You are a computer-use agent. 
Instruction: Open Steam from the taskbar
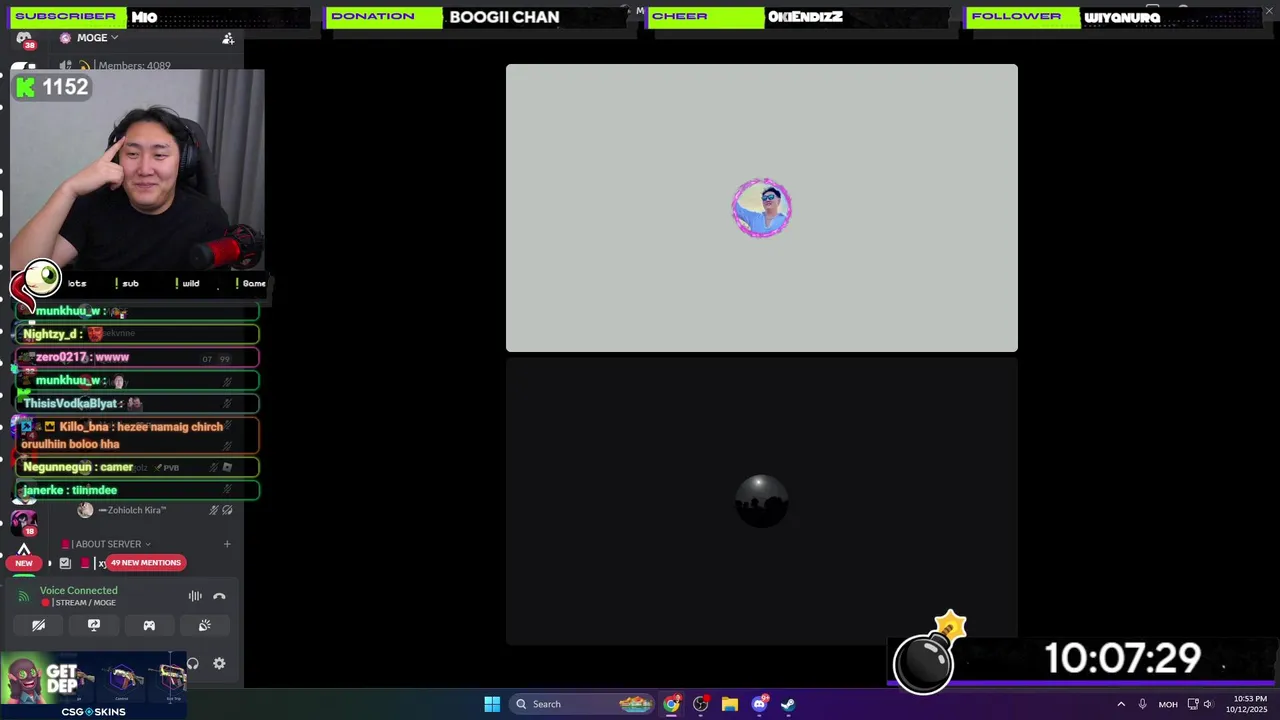click(788, 704)
